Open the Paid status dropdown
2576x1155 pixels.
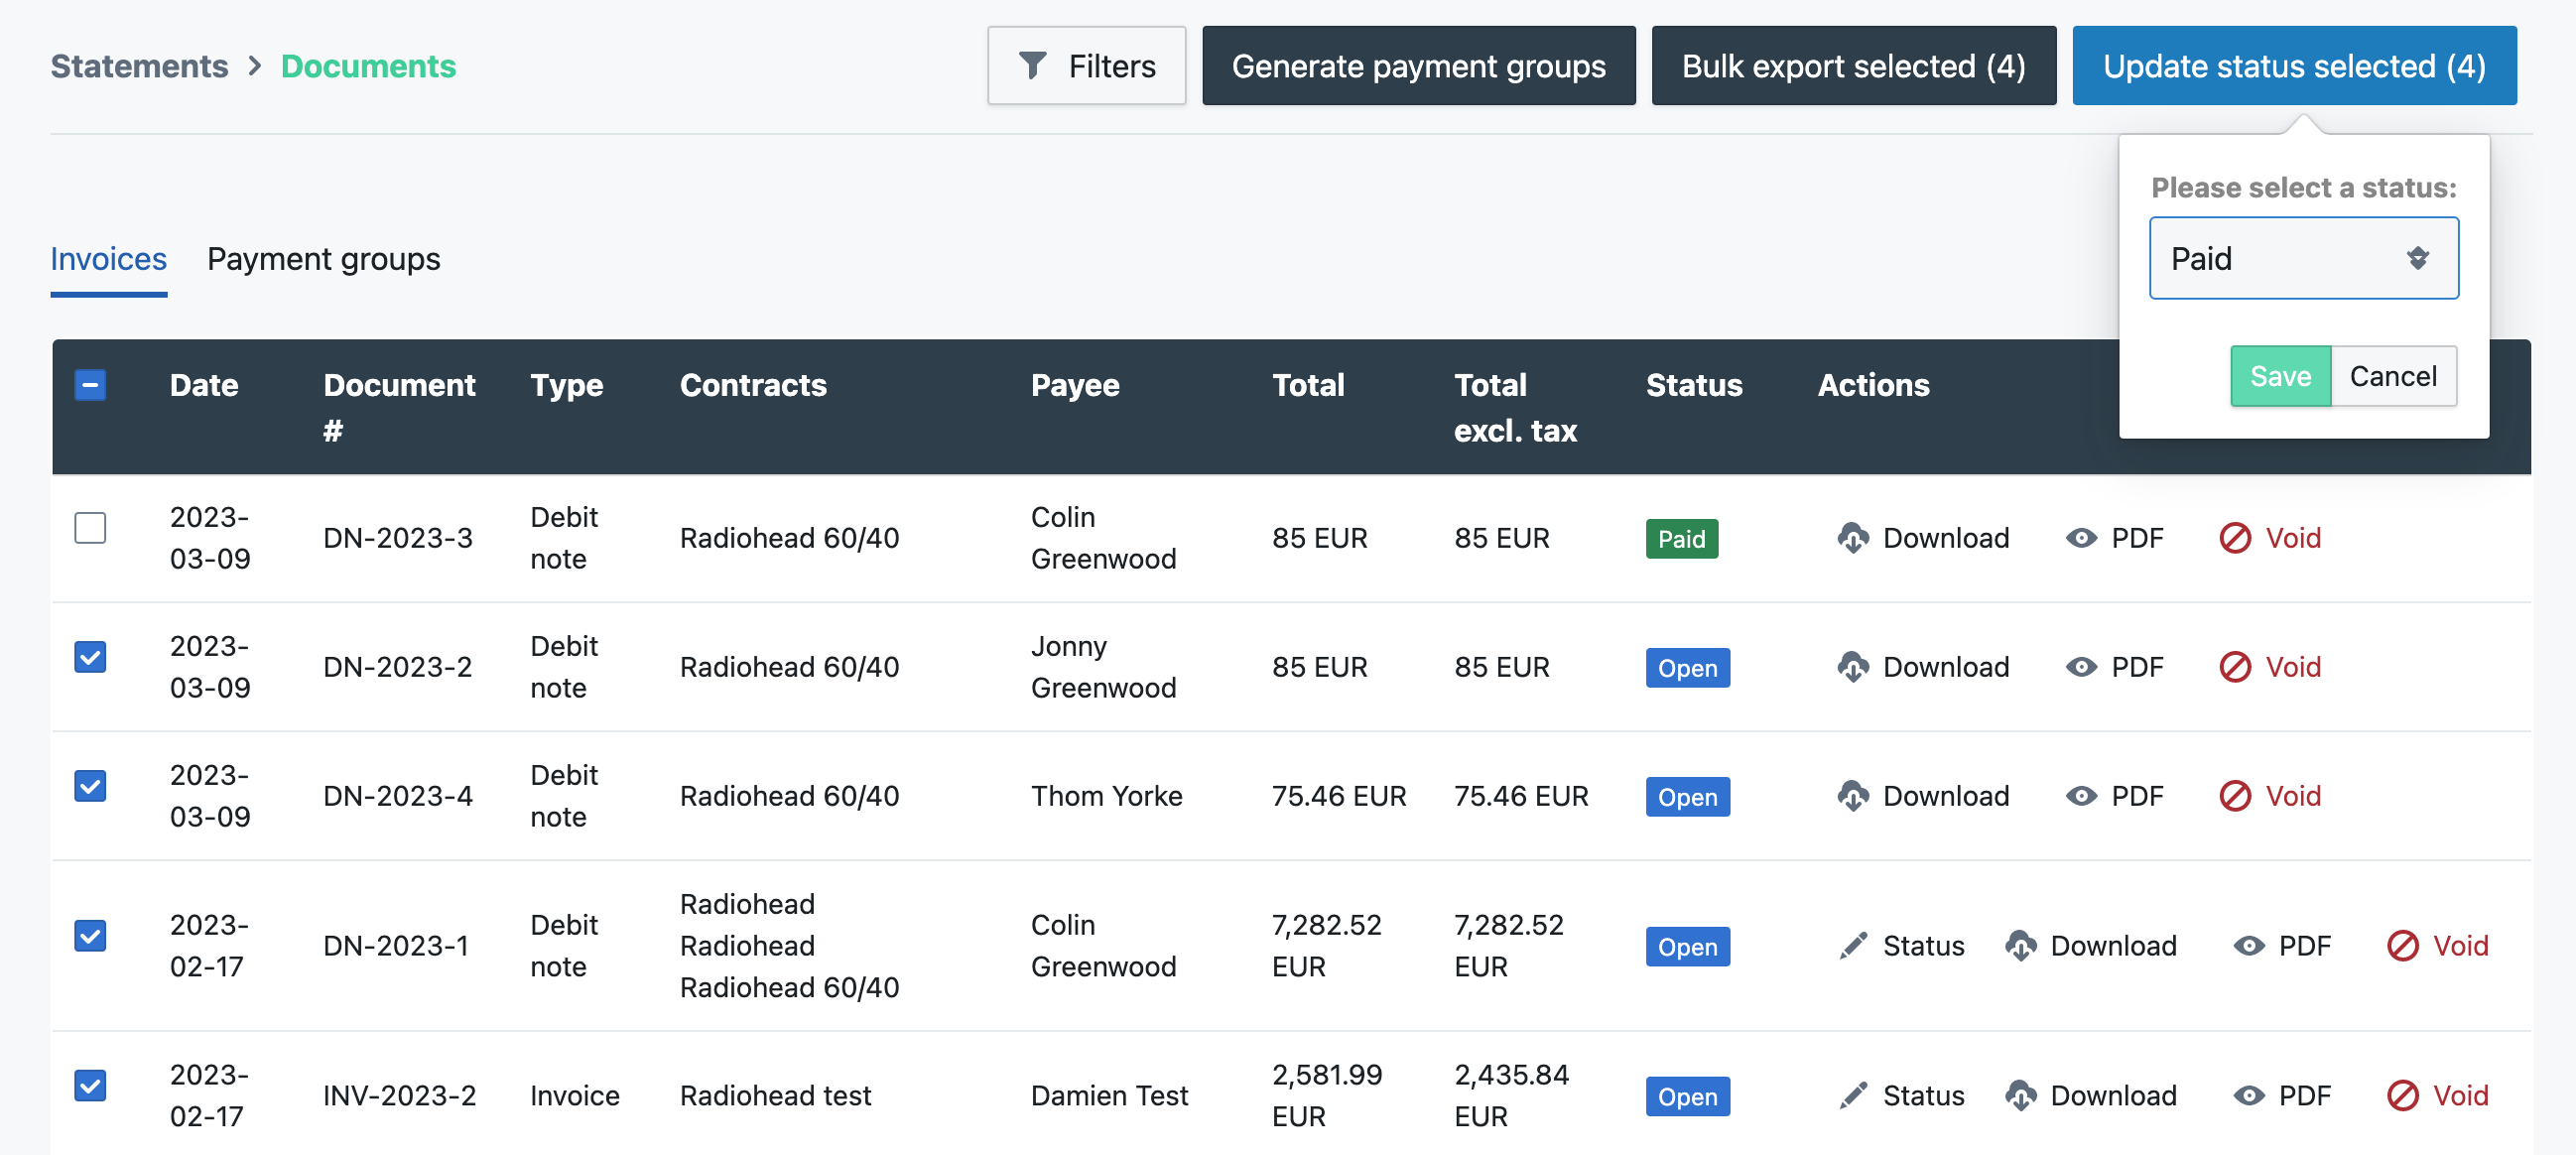pyautogui.click(x=2303, y=259)
